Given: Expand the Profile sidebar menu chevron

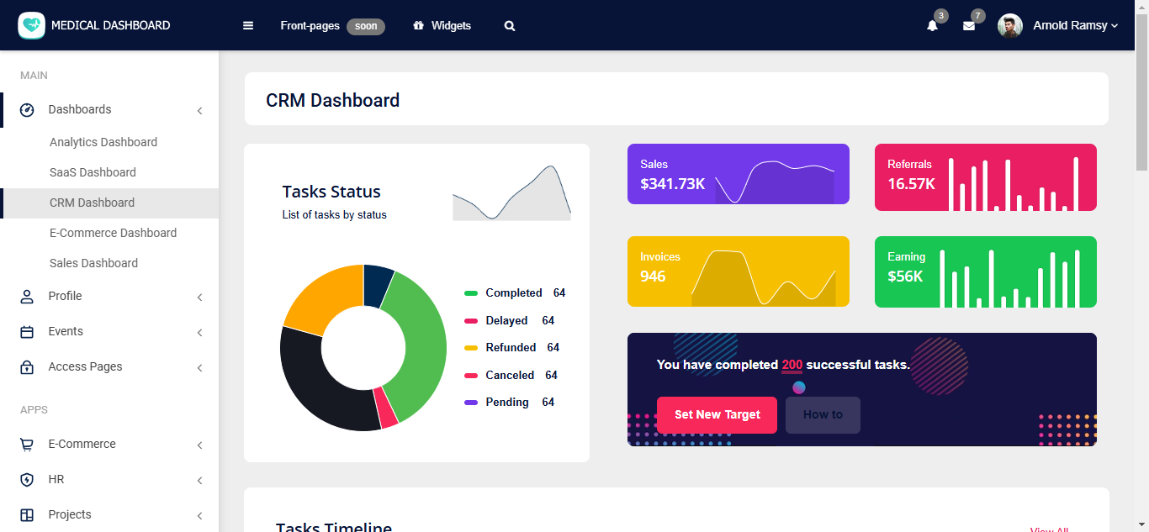Looking at the screenshot, I should (x=200, y=297).
